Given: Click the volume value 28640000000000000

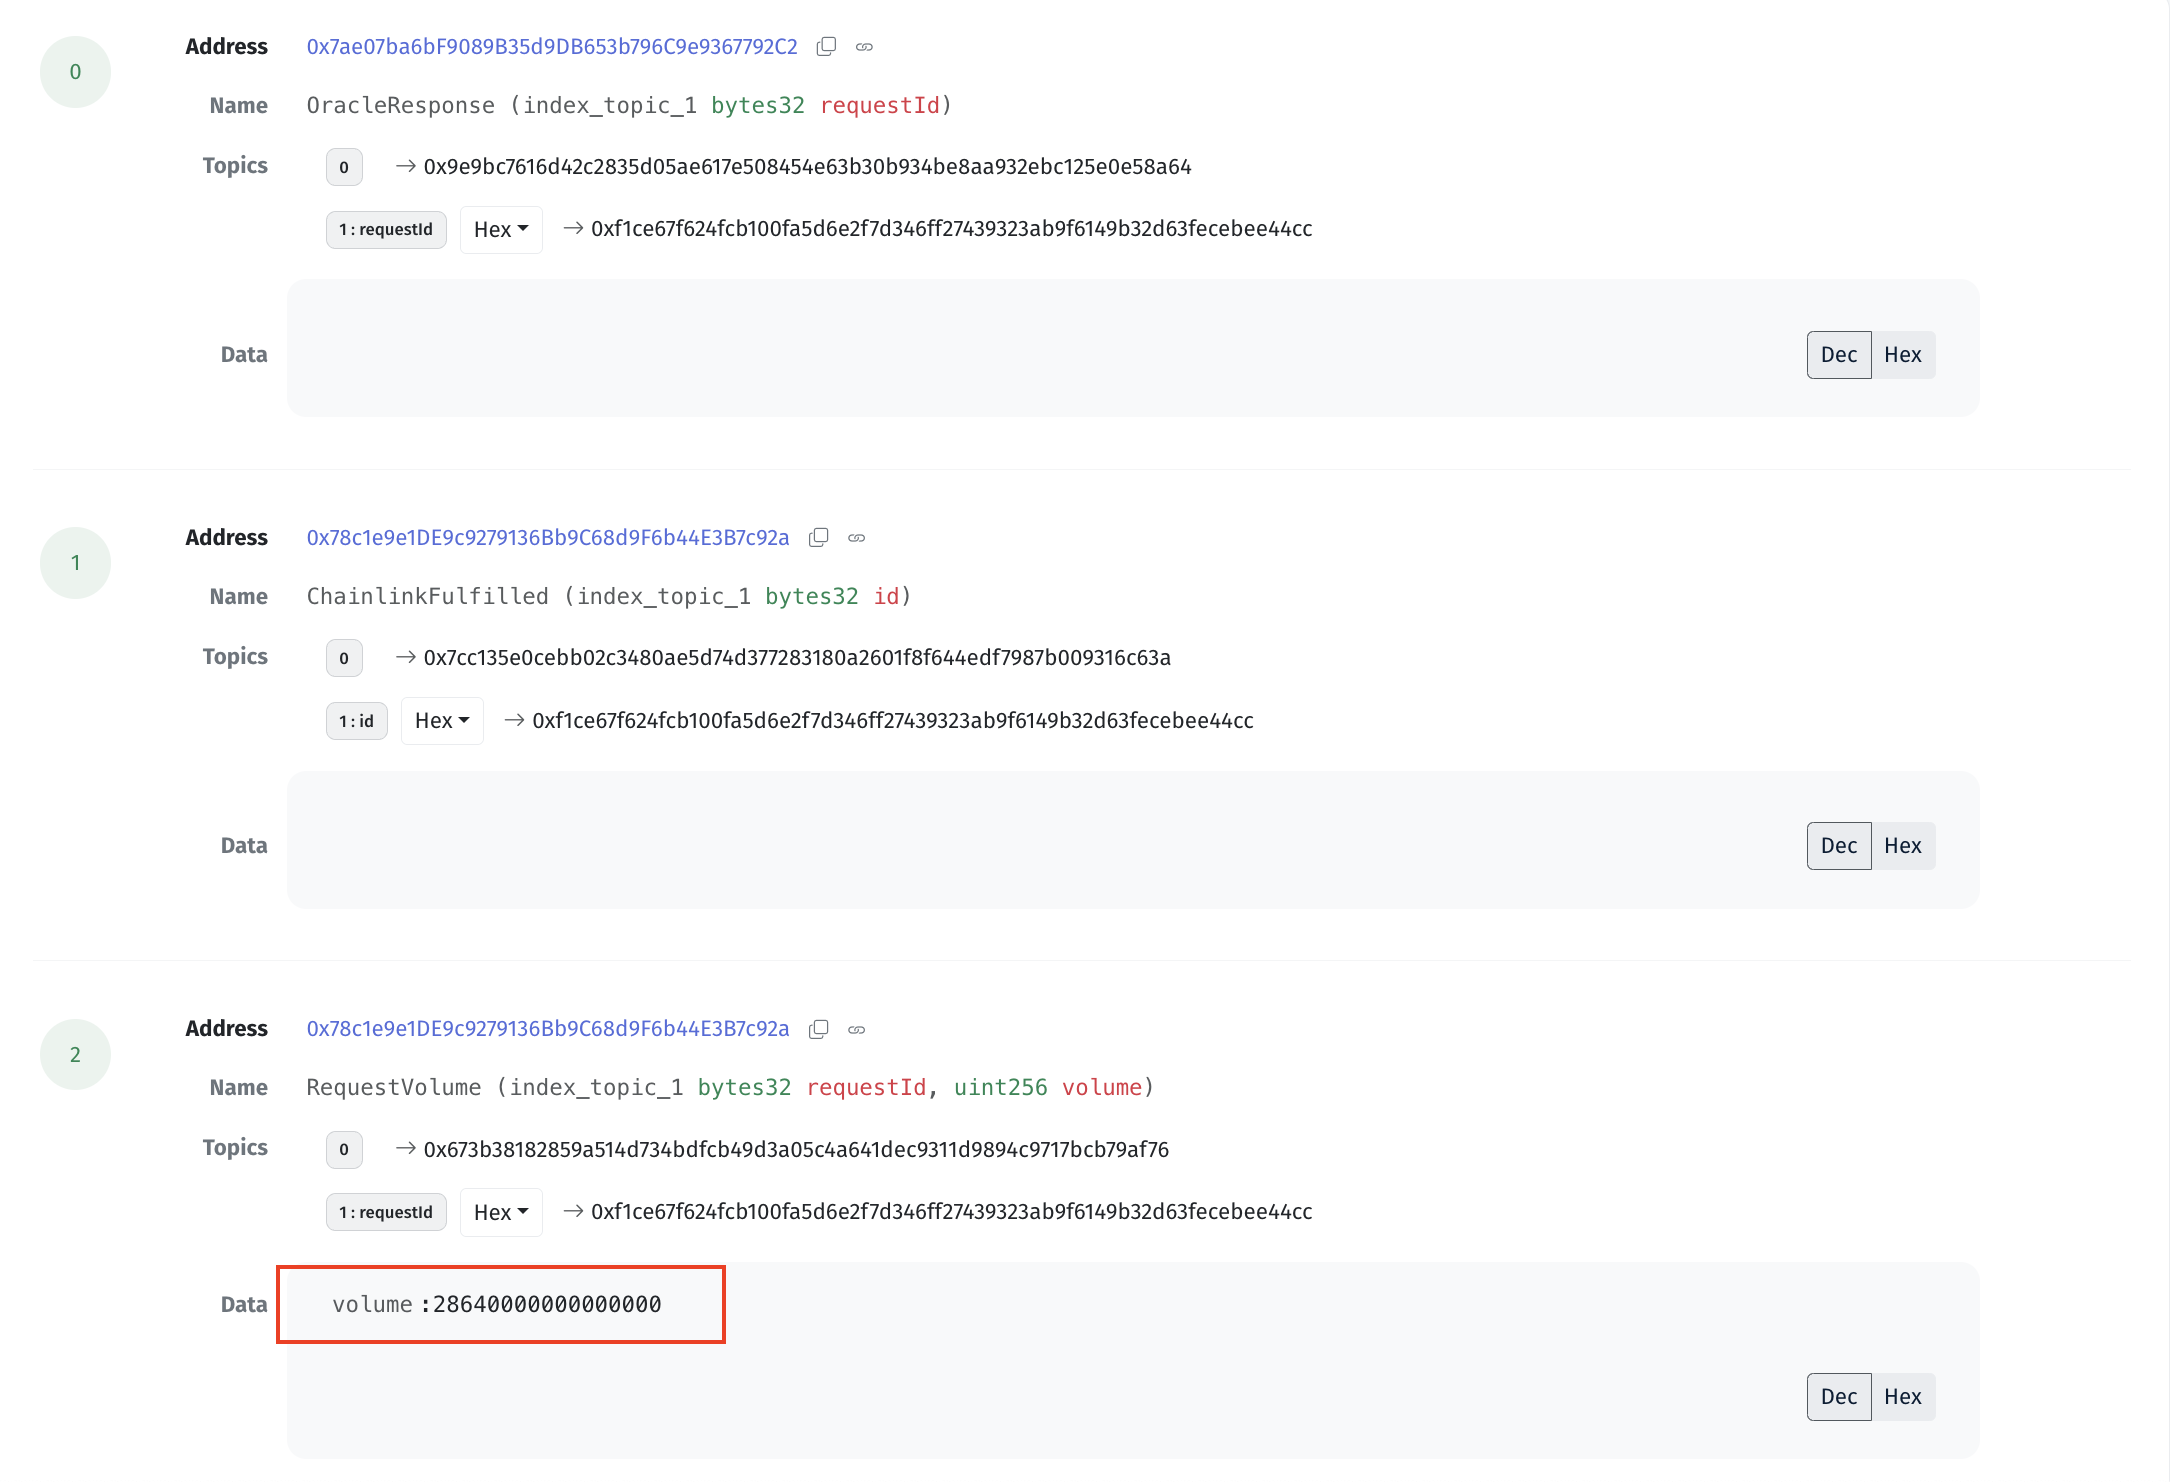Looking at the screenshot, I should click(547, 1305).
